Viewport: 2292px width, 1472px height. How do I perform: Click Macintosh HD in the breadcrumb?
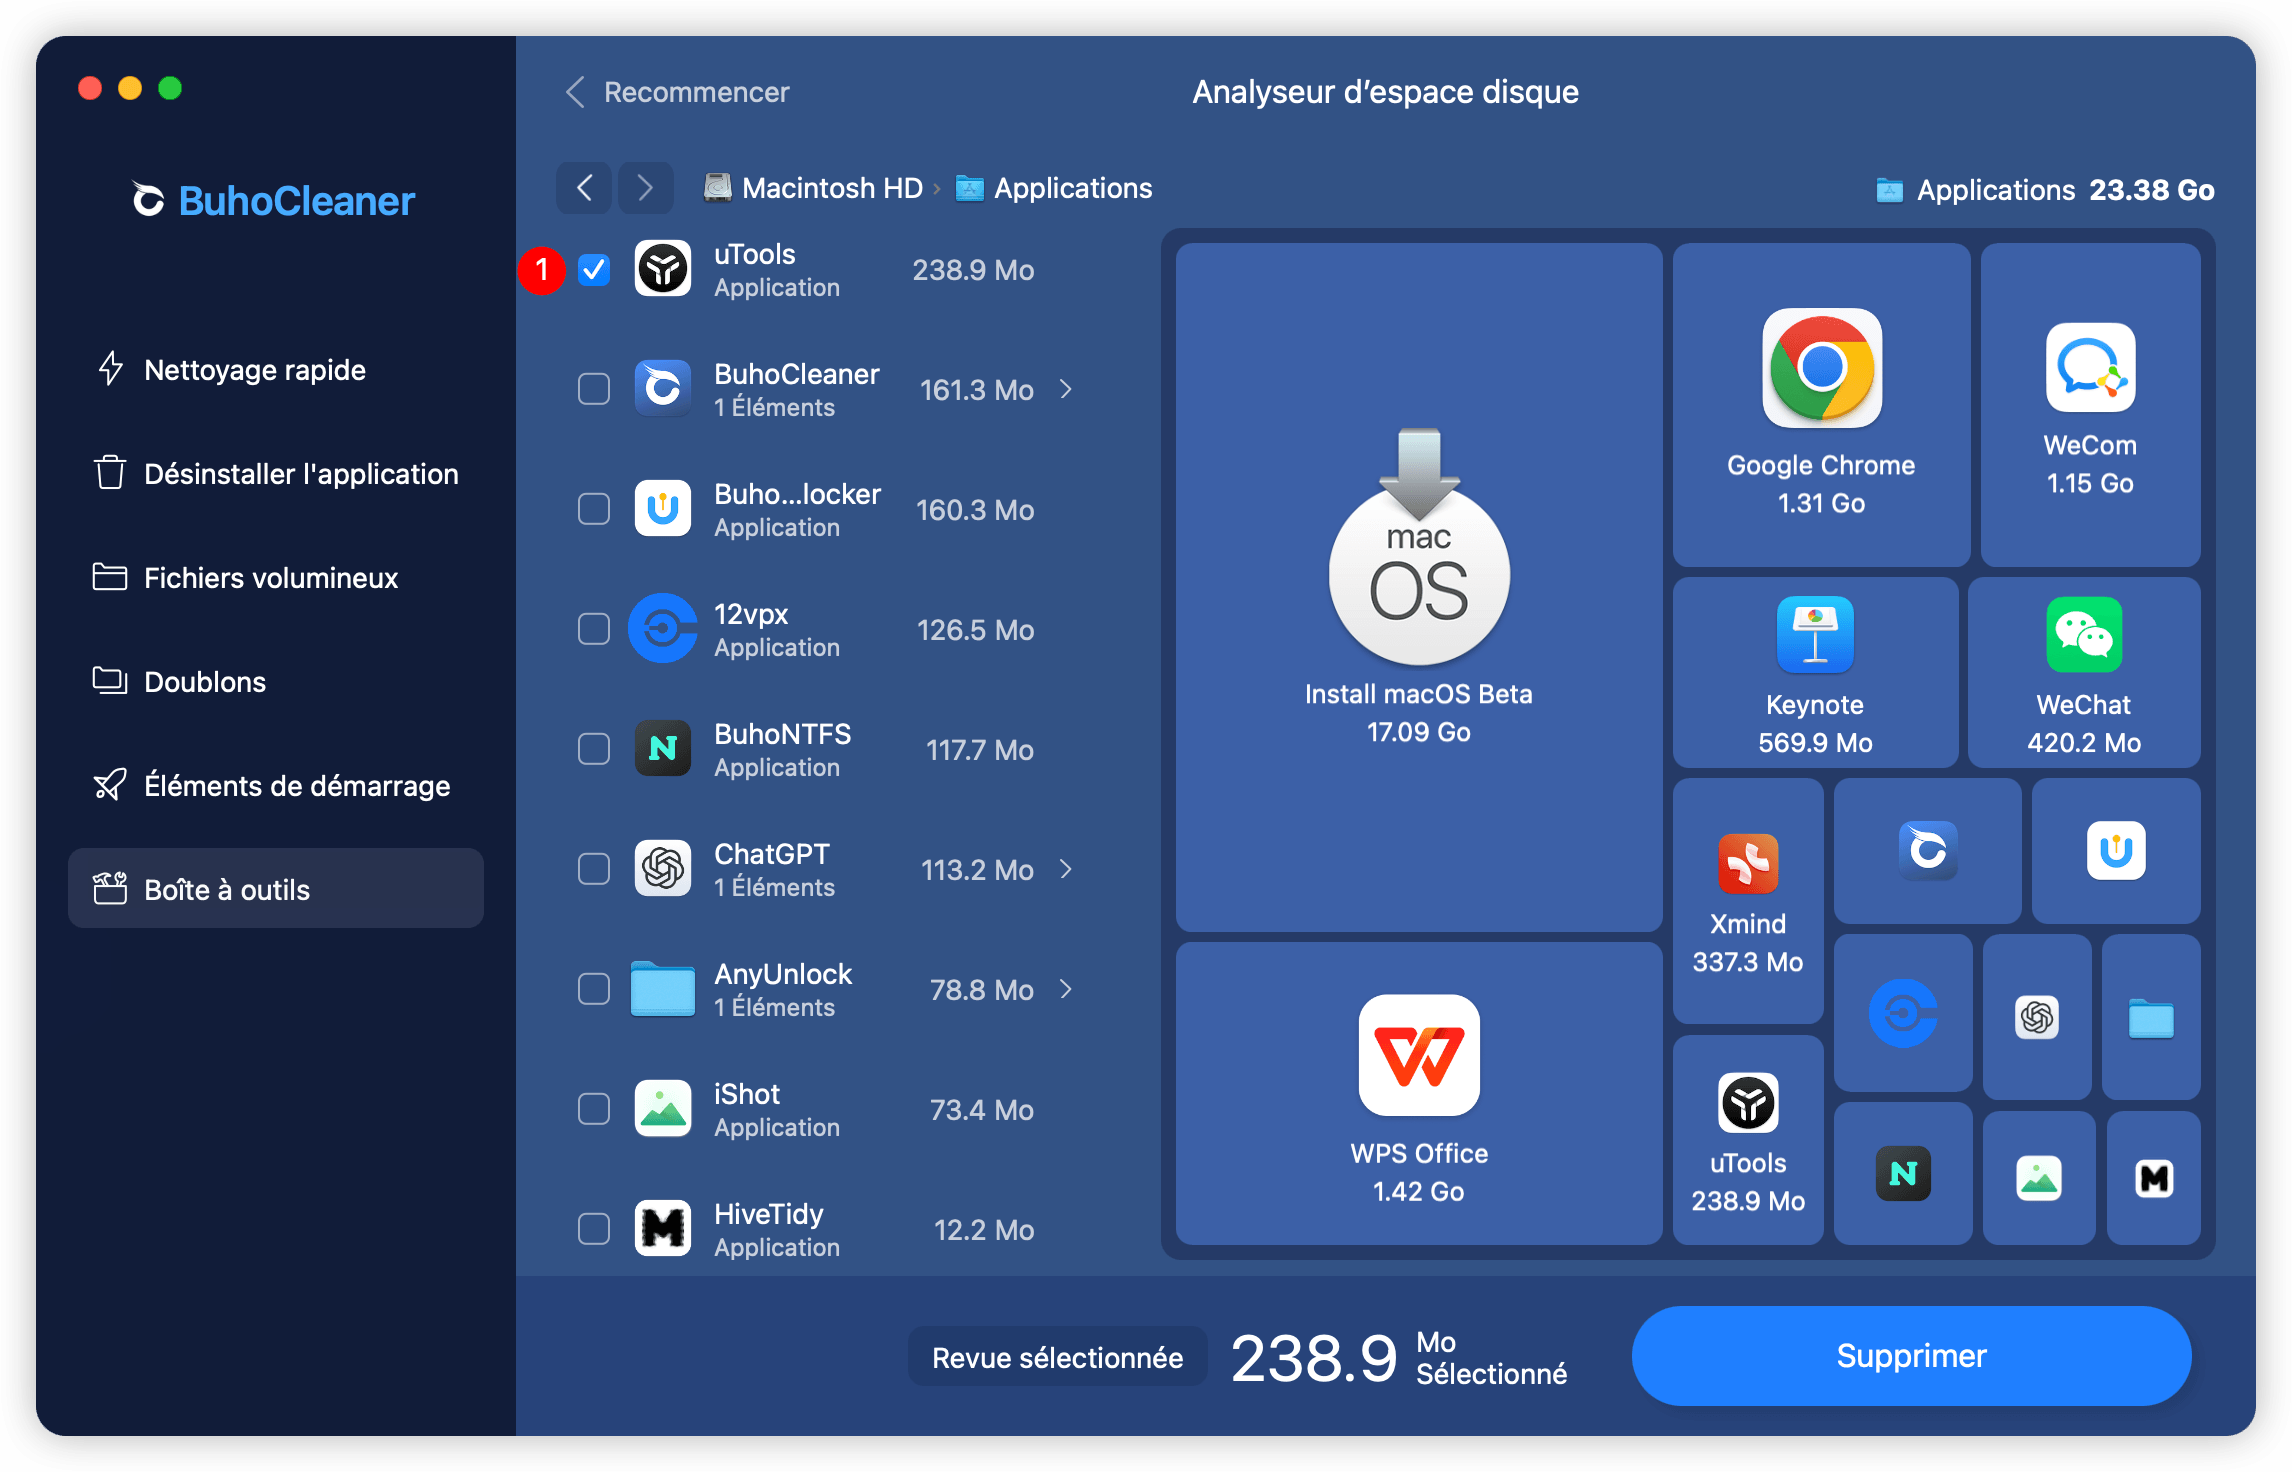(814, 188)
